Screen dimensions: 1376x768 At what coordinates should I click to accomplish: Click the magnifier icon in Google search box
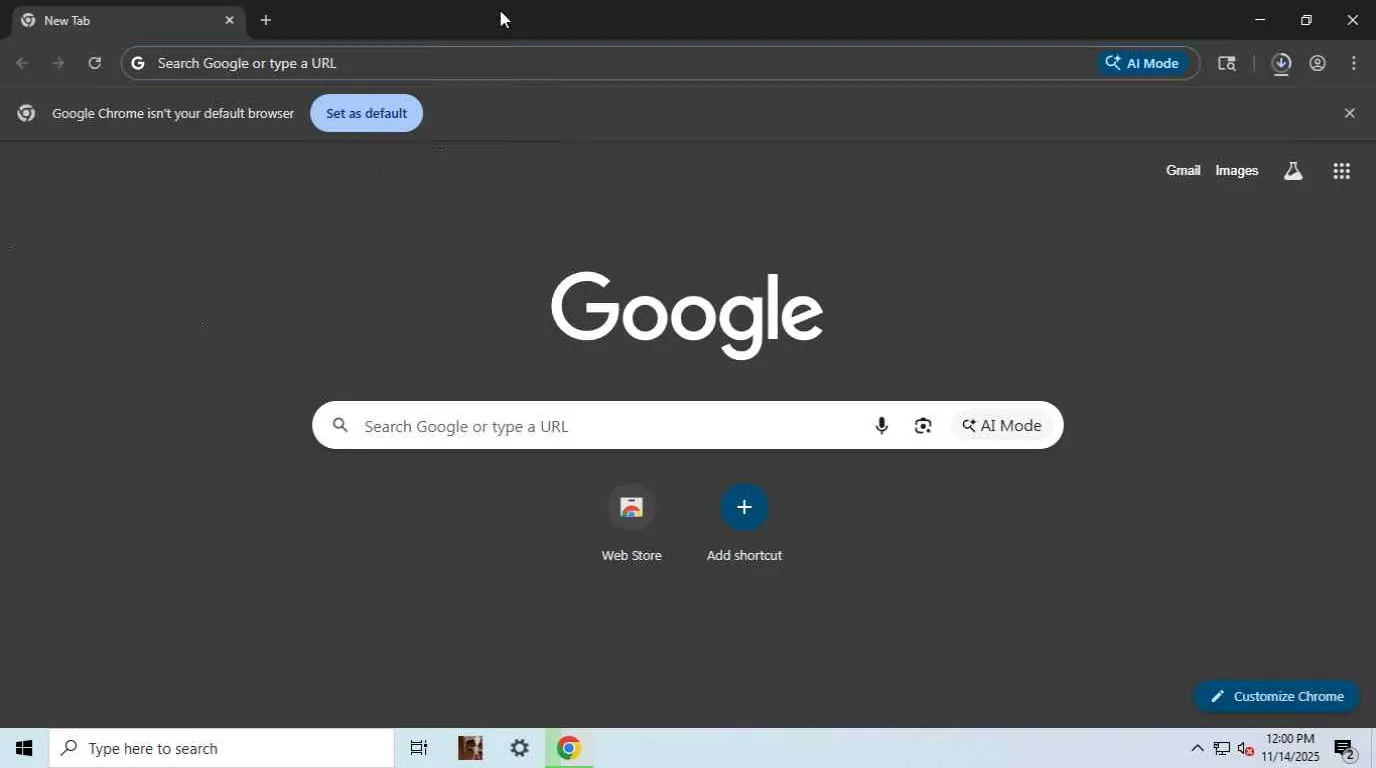340,425
